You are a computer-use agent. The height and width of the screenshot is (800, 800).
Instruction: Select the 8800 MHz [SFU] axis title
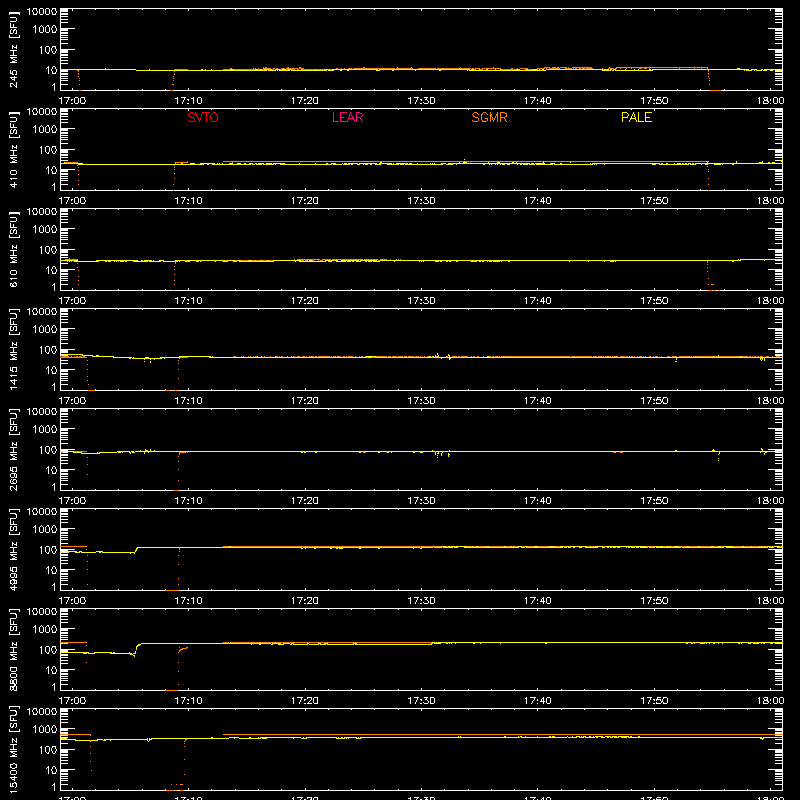[13, 650]
